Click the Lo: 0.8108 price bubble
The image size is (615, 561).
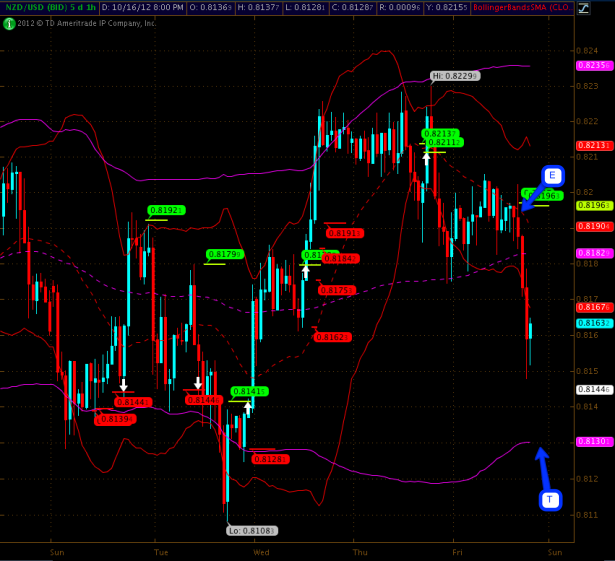251,531
